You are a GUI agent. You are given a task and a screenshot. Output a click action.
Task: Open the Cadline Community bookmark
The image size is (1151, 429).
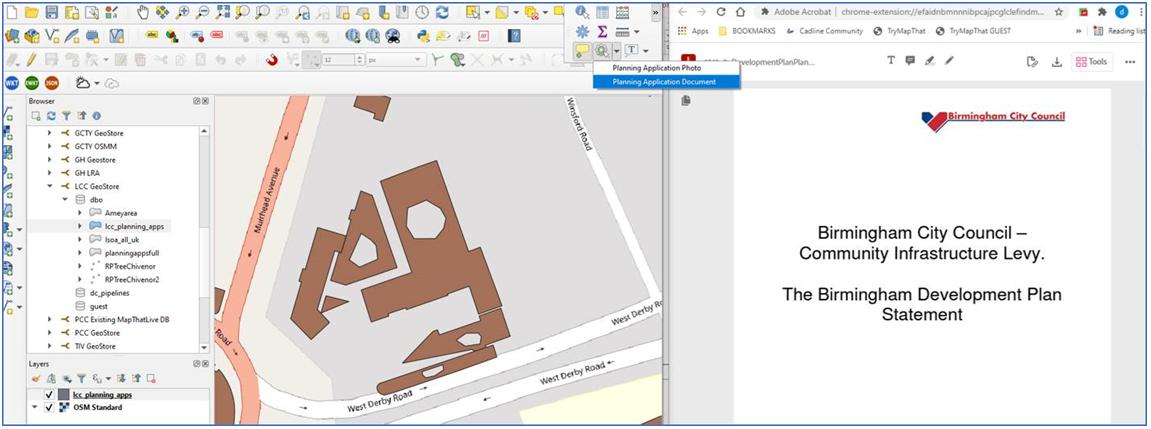pos(825,31)
